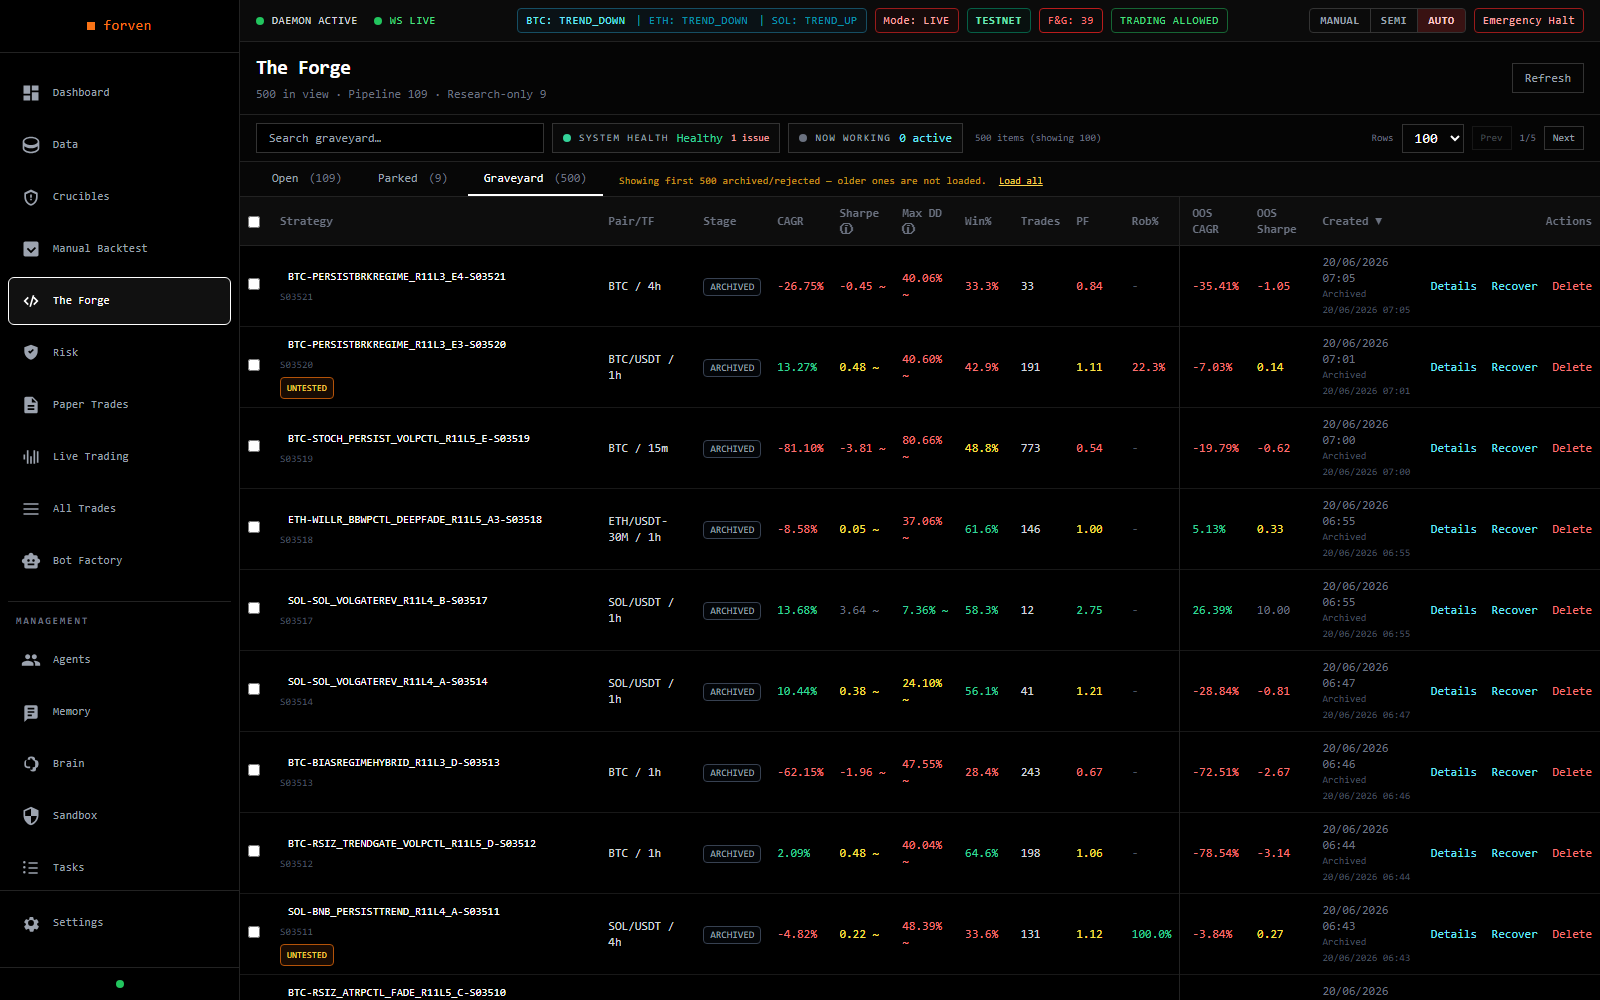Open Details for strategy S03517

[1453, 611]
